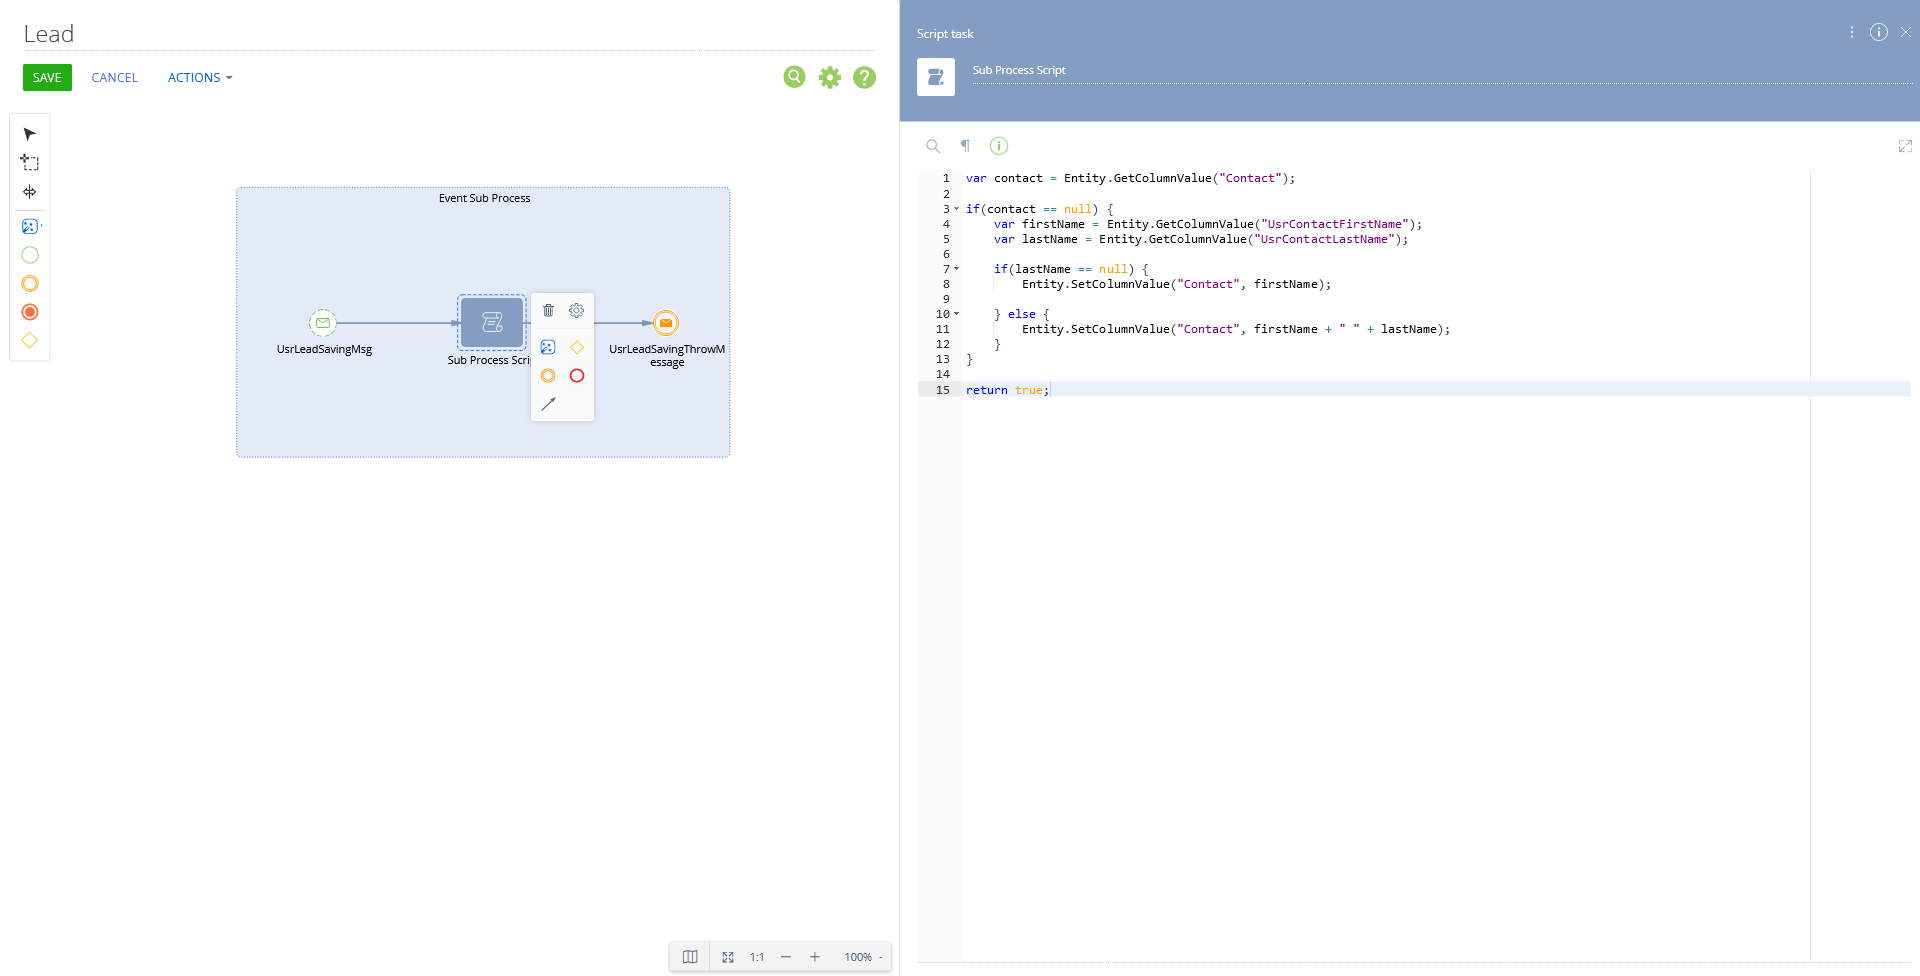1920x976 pixels.
Task: Close the Script task panel
Action: pyautogui.click(x=1906, y=32)
